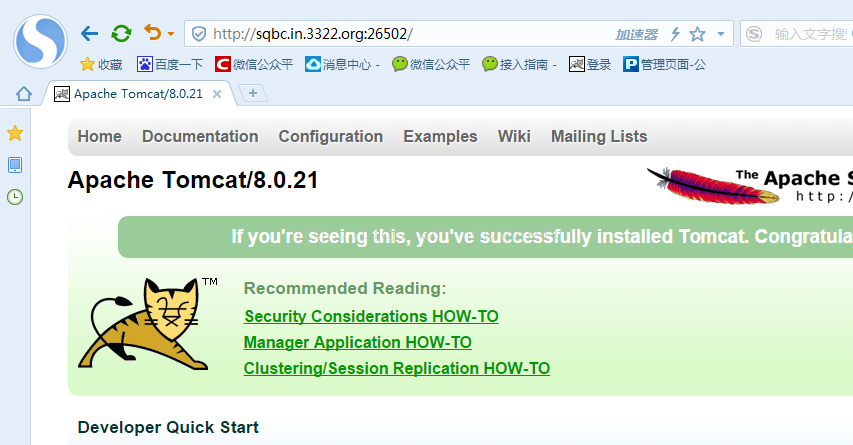Click the Recommended Reading heading
Screen dimensions: 853x445
tap(345, 288)
